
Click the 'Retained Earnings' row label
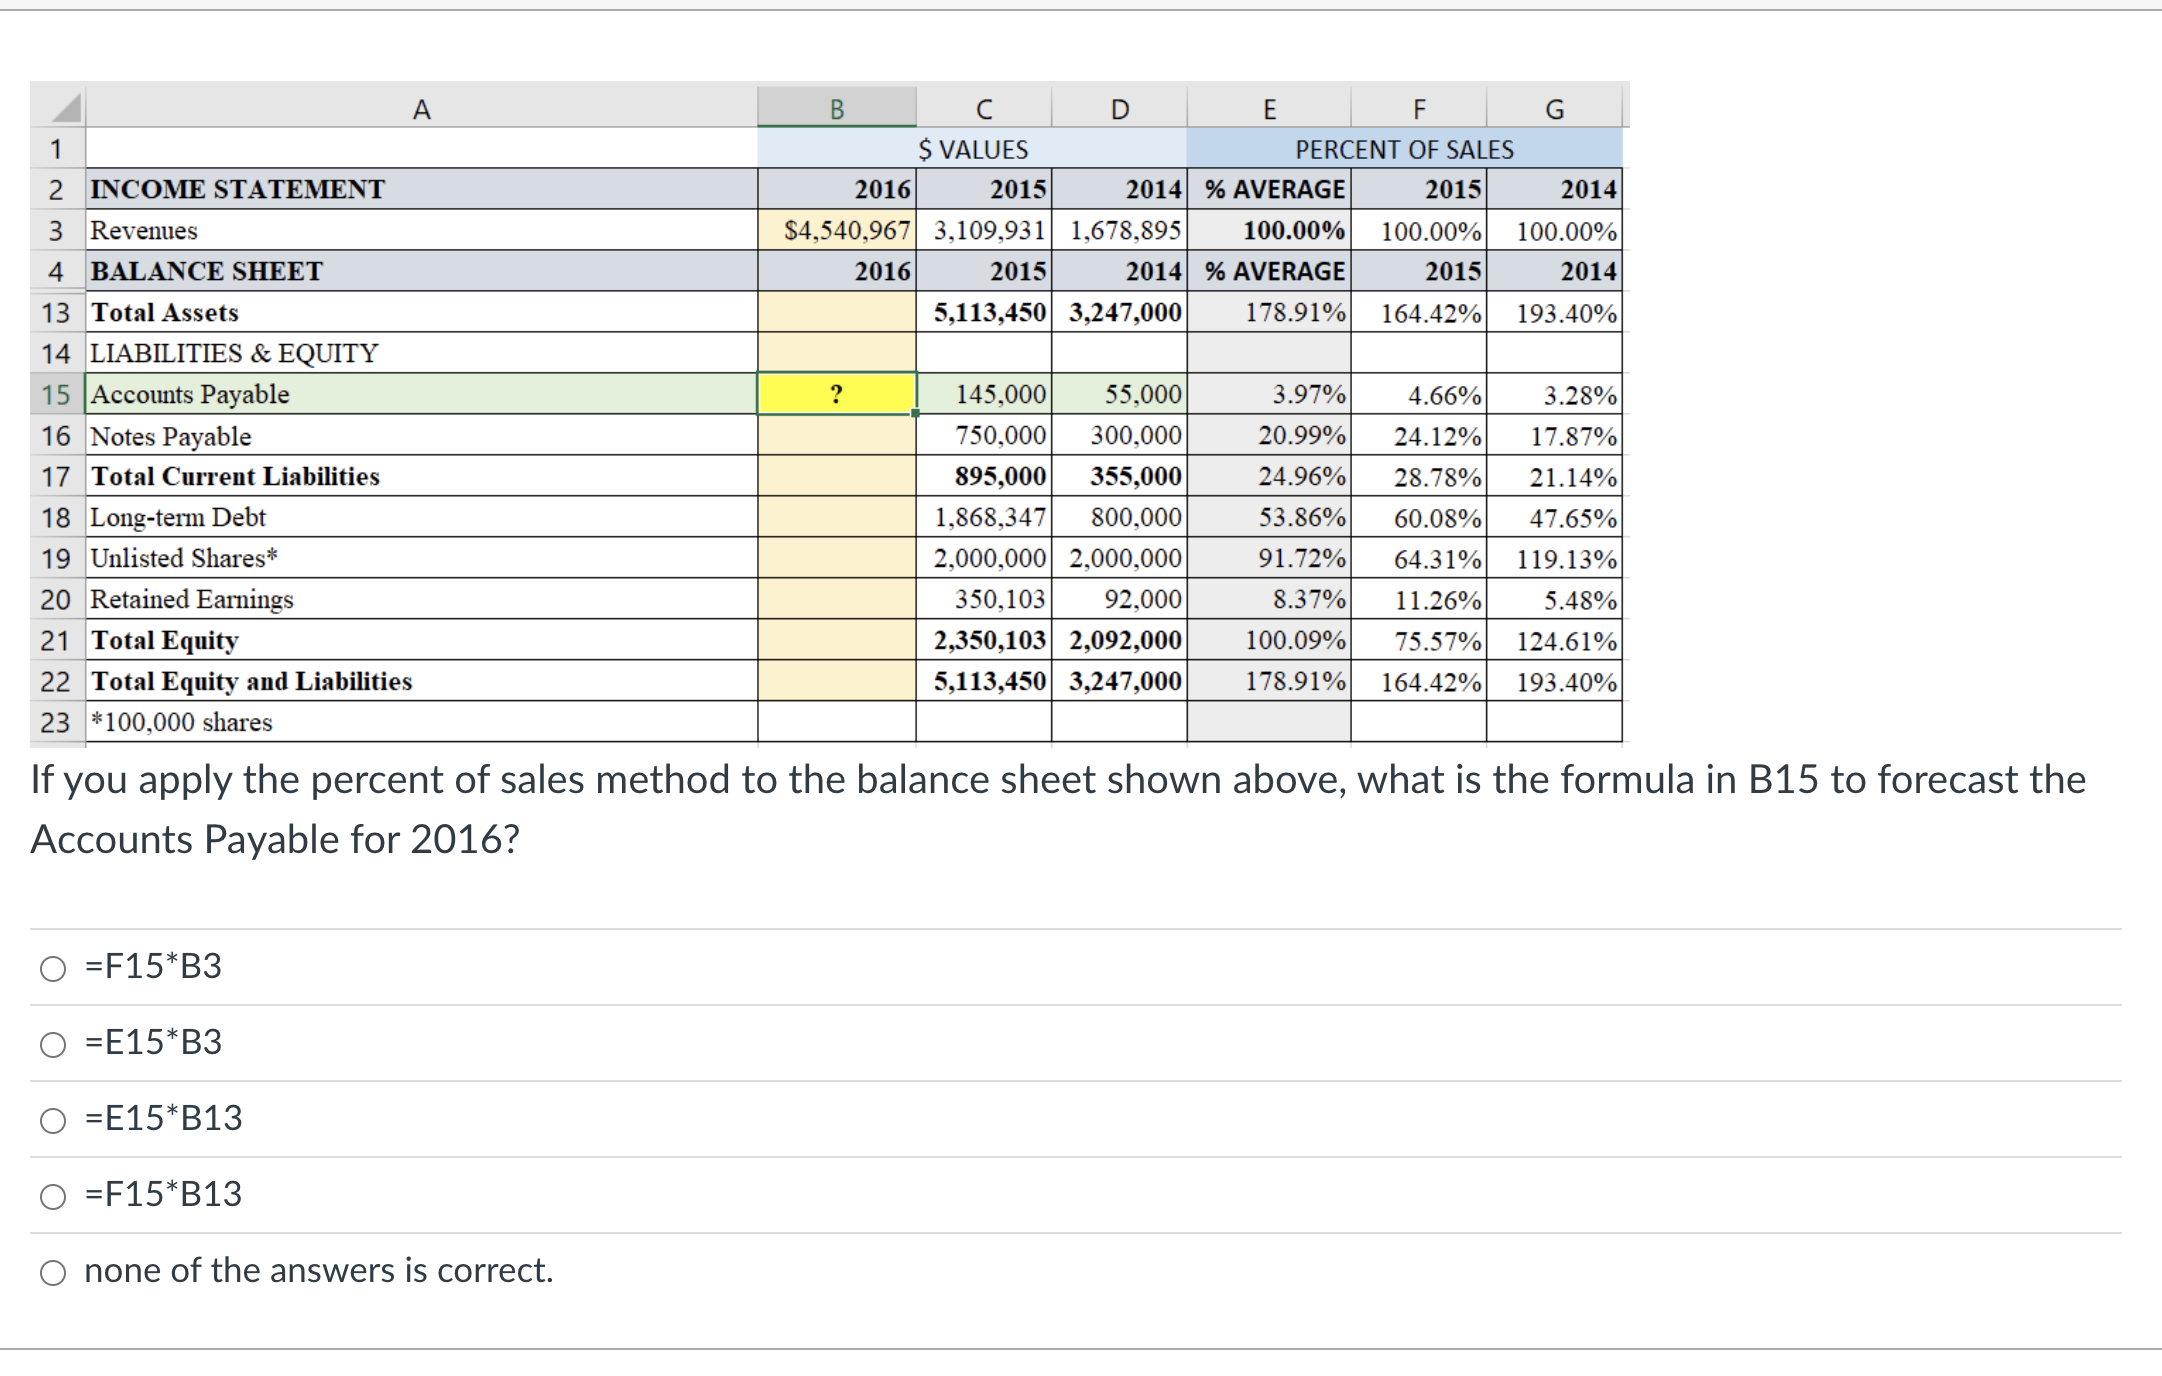[421, 599]
